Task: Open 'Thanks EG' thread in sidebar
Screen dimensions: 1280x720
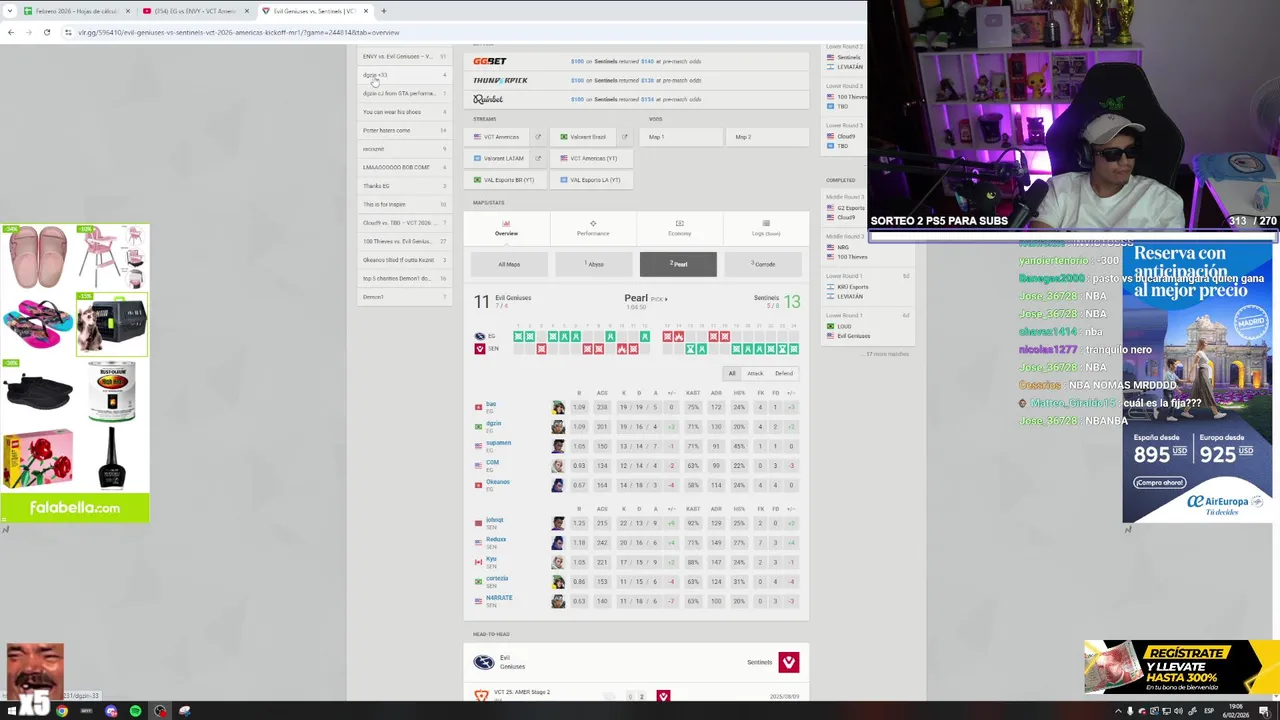Action: pos(405,186)
